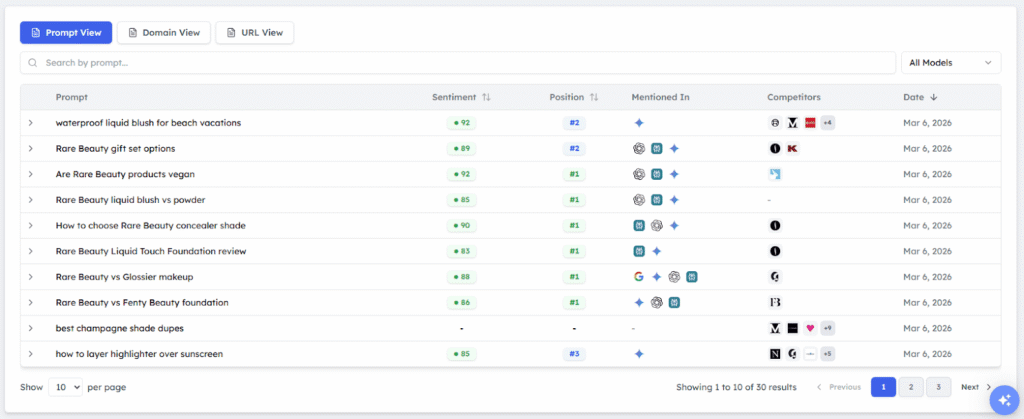Screen dimensions: 1024x419
Task: Click the teal model icon in Fenty Beauty foundation row
Action: 674,303
